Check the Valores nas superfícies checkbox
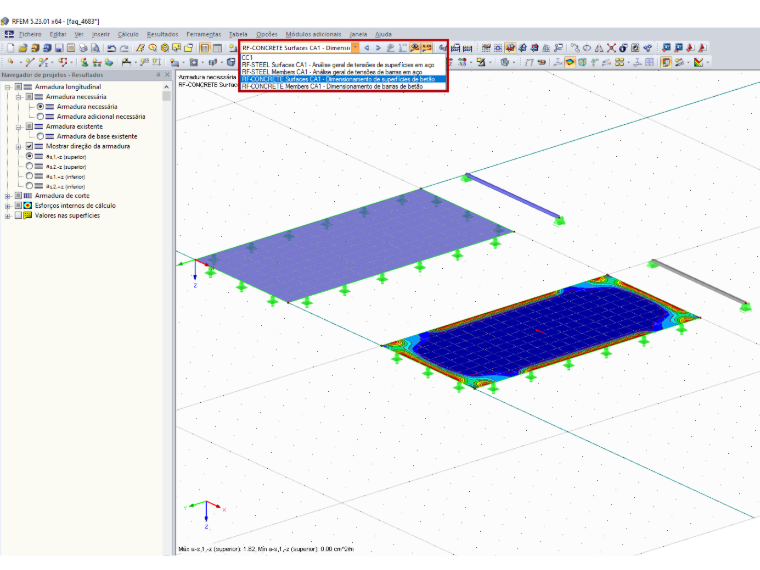This screenshot has width=760, height=570. pos(18,215)
